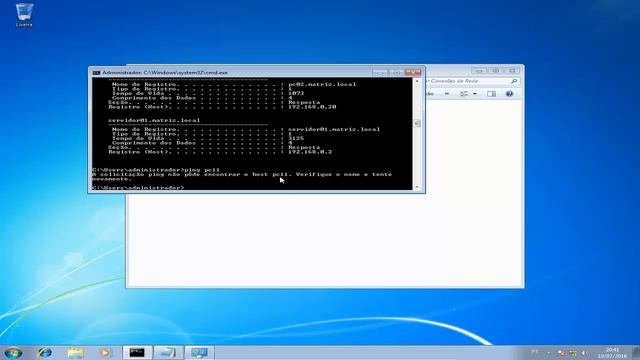Viewport: 640px width, 360px height.
Task: Open help in the Conexões de Rede window
Action: click(509, 94)
